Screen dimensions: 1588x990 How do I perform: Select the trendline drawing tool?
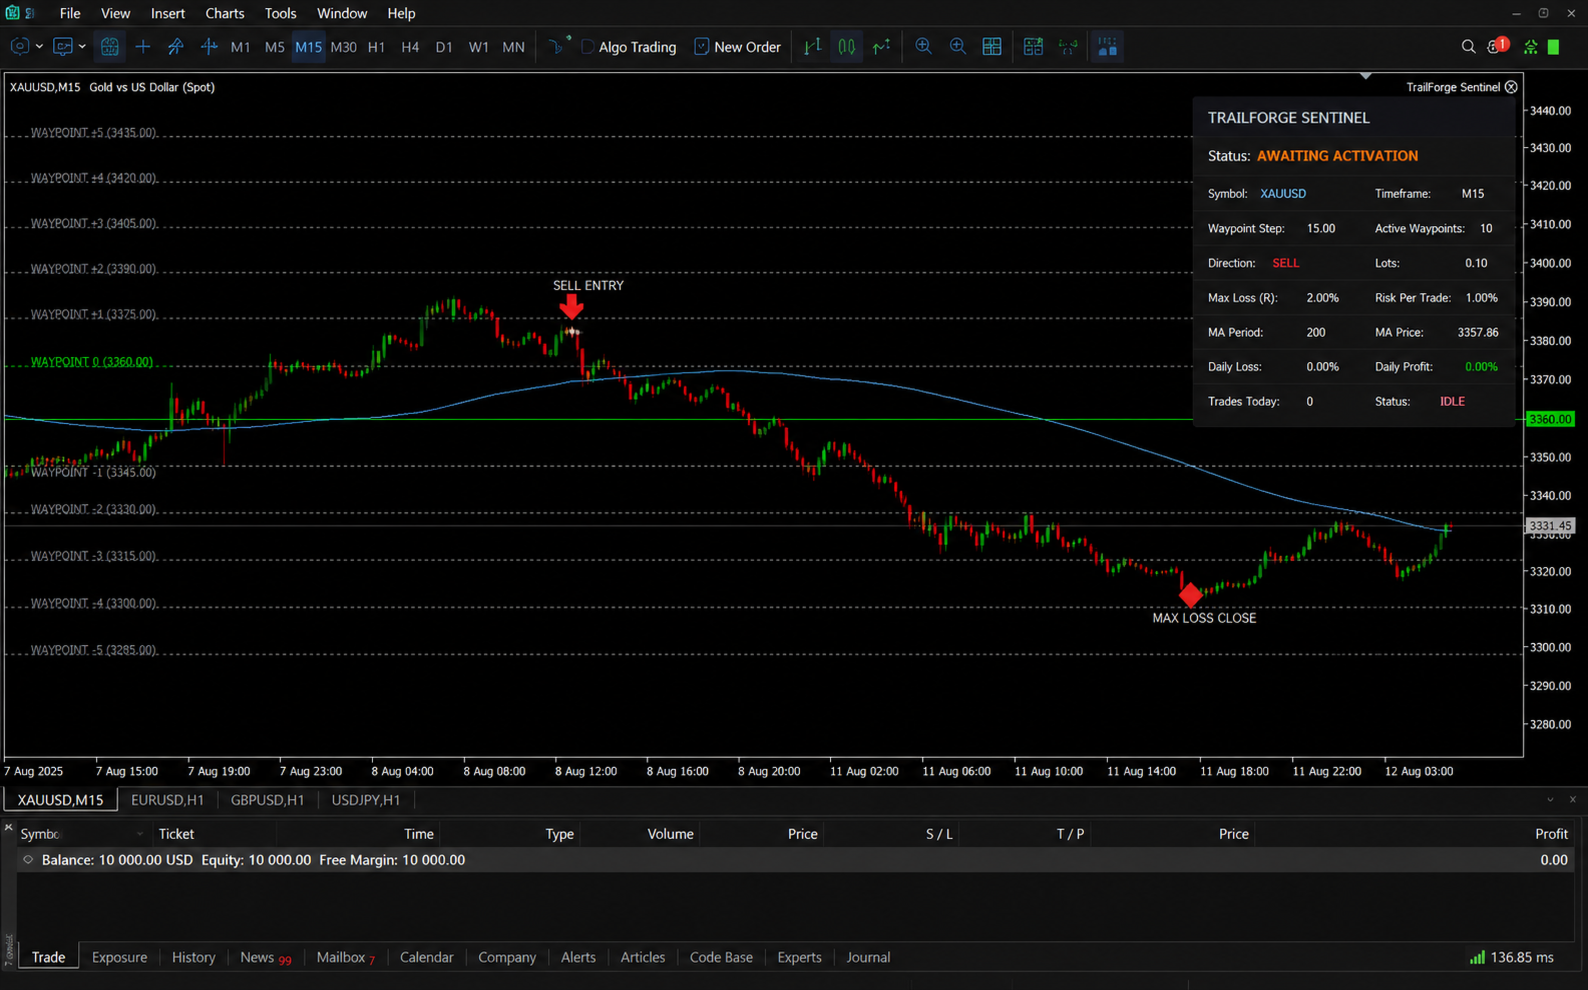pos(176,47)
